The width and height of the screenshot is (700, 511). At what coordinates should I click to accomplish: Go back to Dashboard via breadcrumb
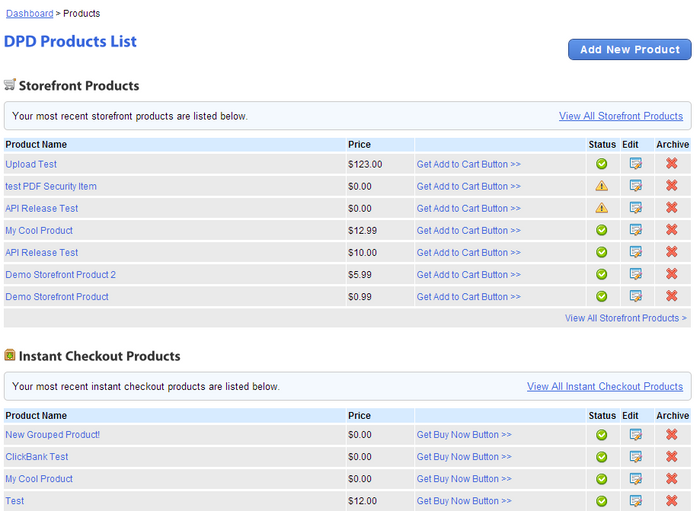(29, 13)
